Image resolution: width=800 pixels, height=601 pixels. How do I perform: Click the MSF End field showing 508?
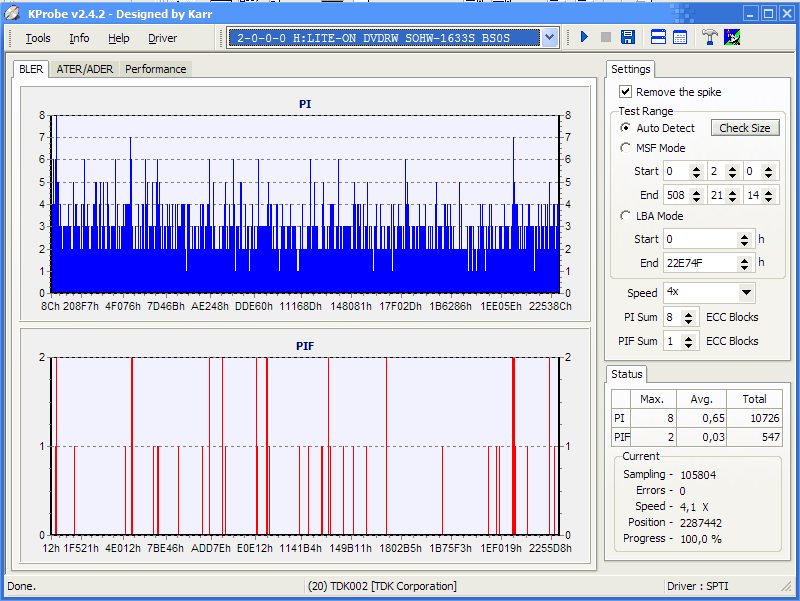pos(677,195)
